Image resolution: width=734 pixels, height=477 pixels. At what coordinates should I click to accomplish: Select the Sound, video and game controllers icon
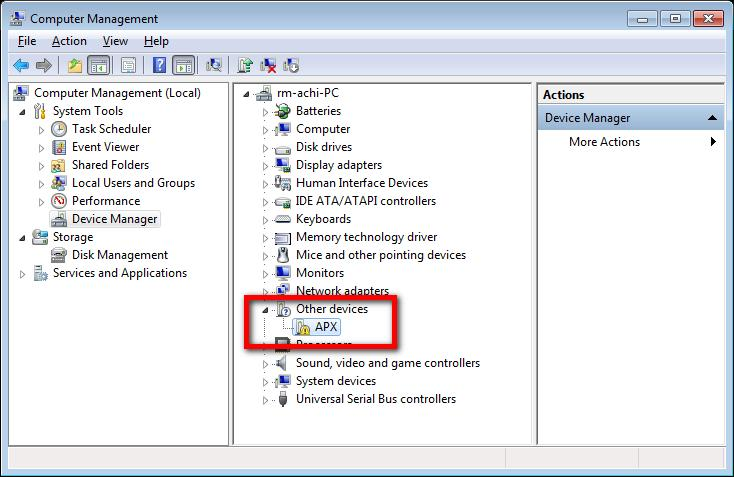point(282,363)
